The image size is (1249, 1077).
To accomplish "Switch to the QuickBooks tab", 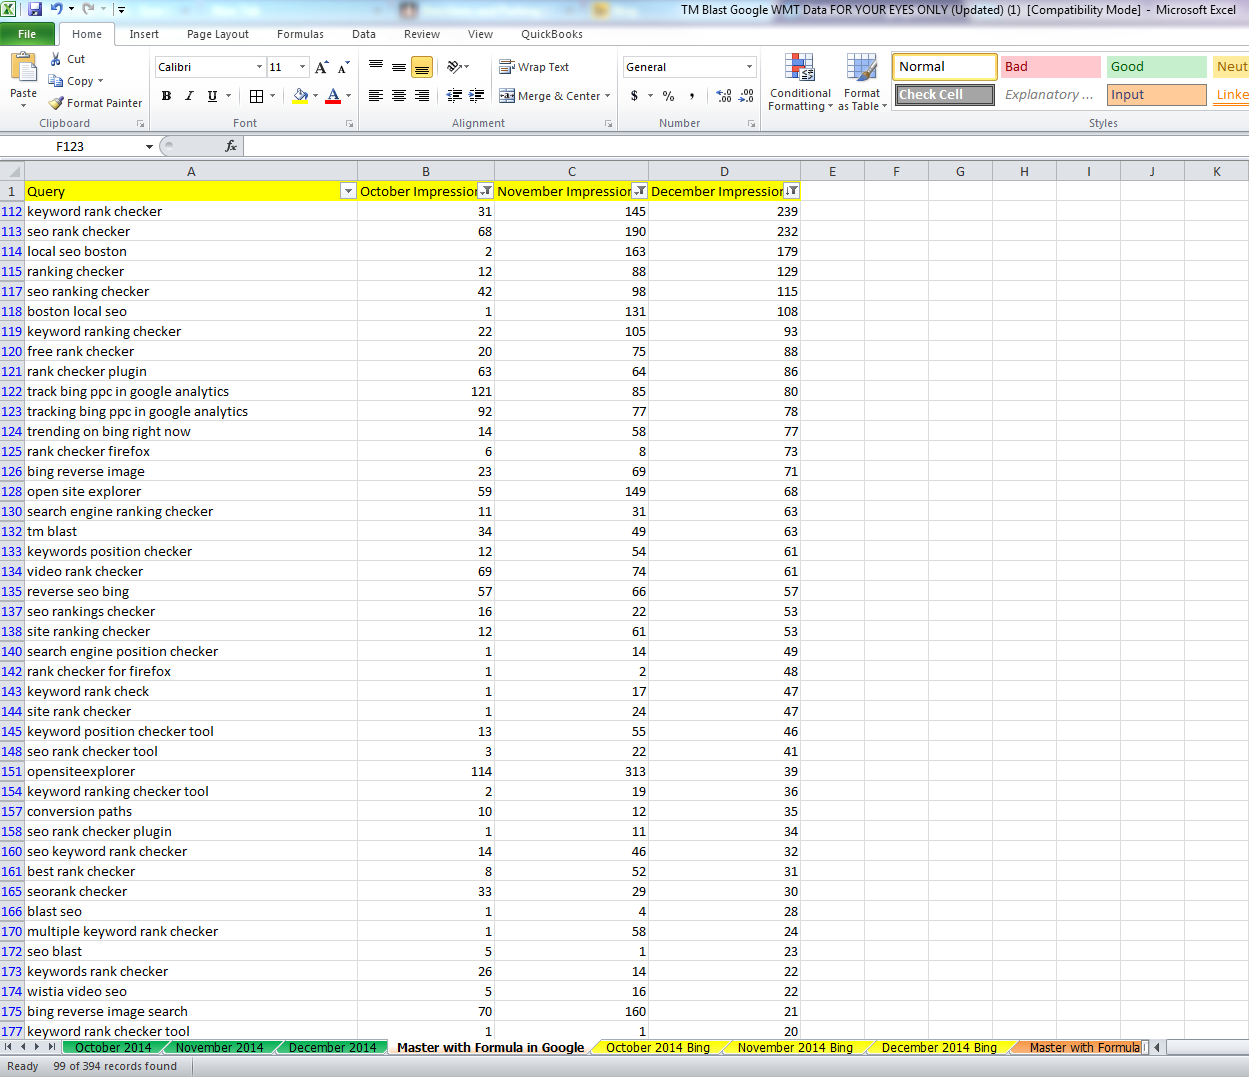I will pyautogui.click(x=552, y=34).
